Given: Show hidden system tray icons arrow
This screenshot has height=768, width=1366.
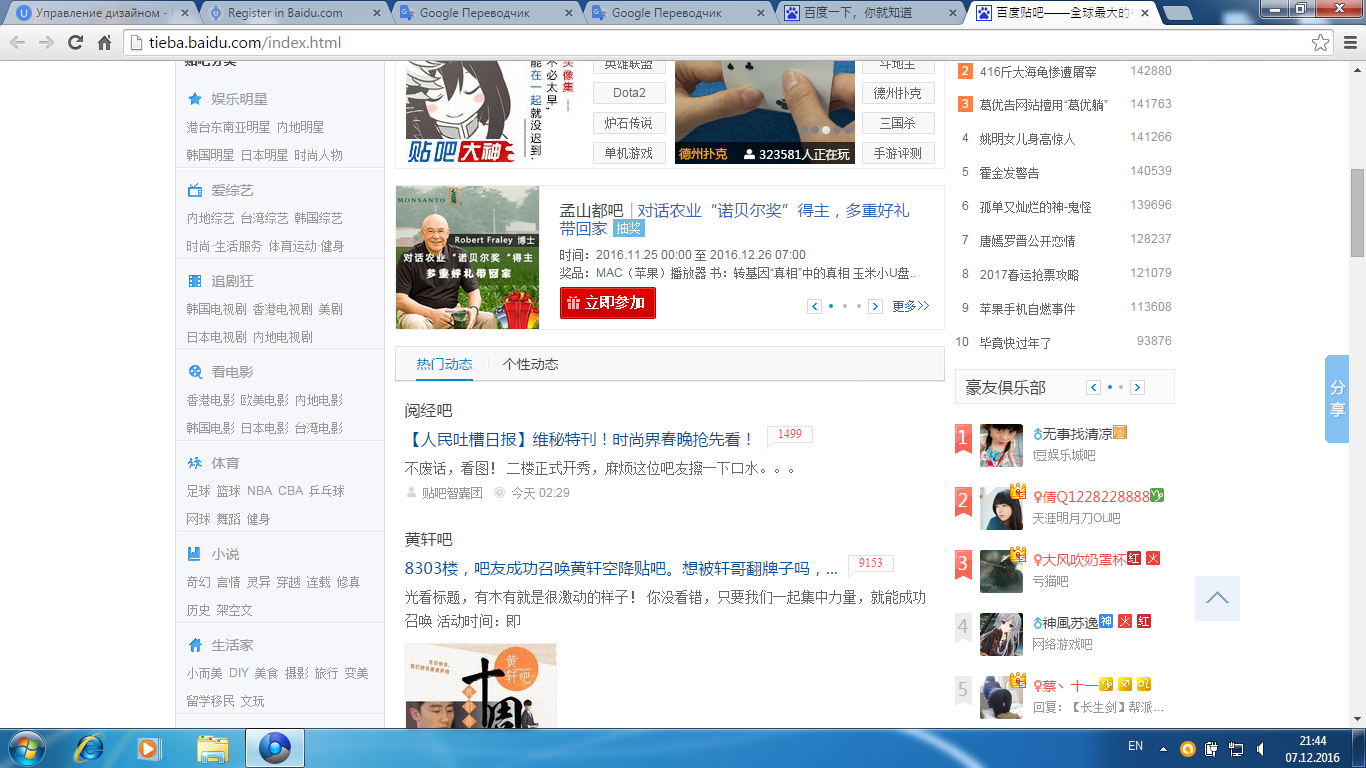Looking at the screenshot, I should pyautogui.click(x=1163, y=748).
